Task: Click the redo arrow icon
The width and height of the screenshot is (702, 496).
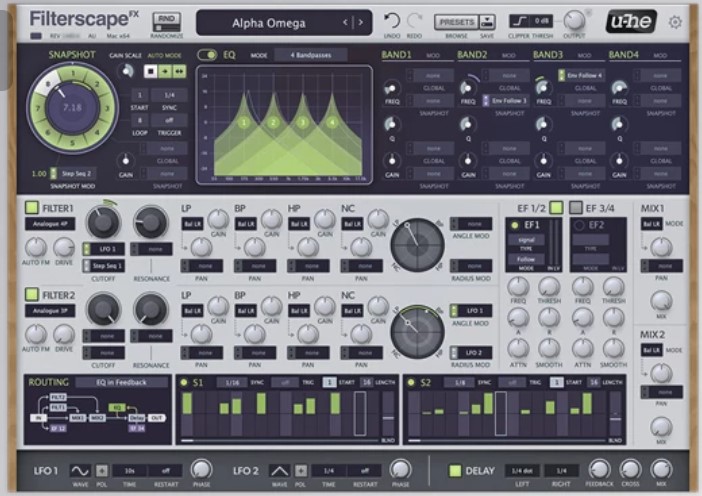Action: (415, 21)
